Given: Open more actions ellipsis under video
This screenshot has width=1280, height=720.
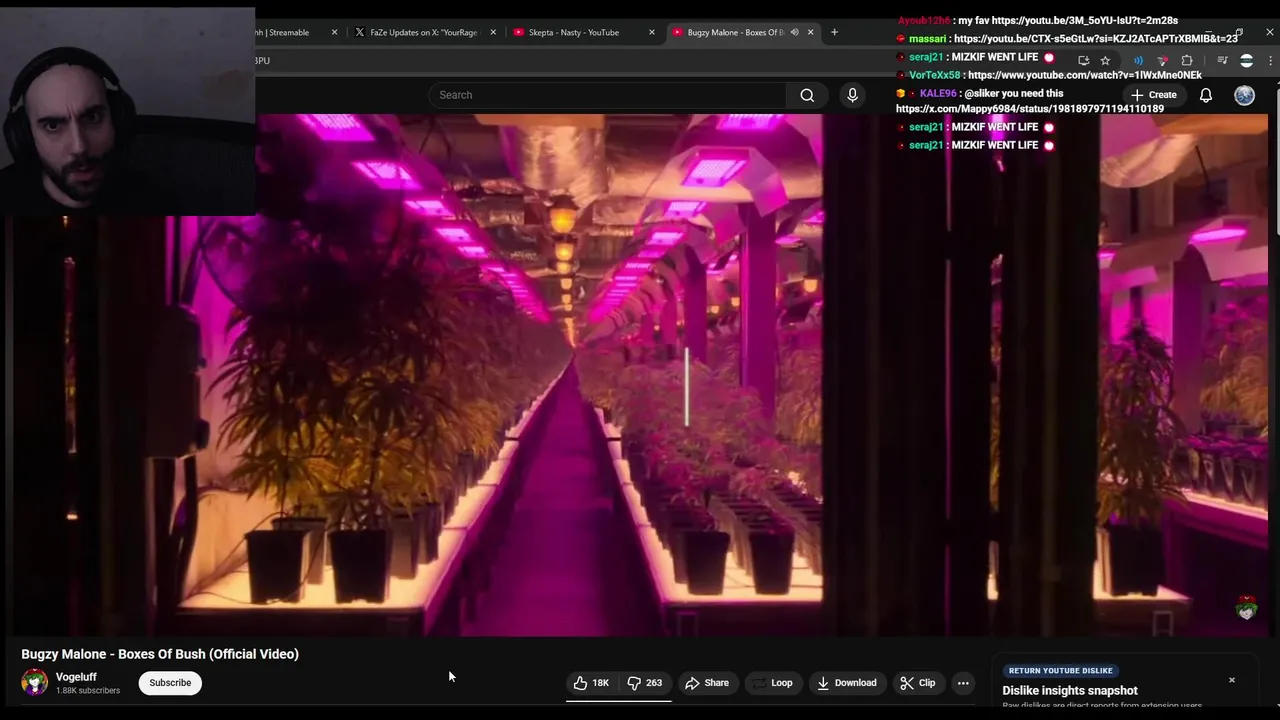Looking at the screenshot, I should (963, 683).
